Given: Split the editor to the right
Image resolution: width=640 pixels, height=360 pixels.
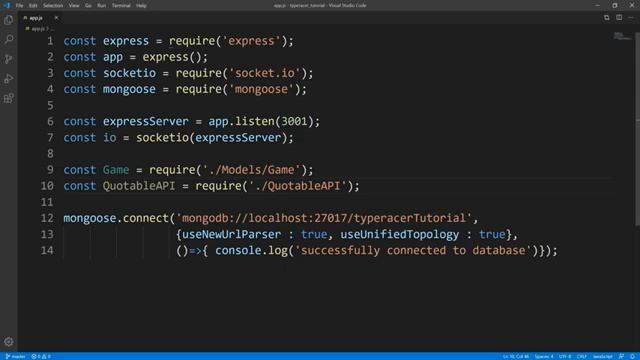Looking at the screenshot, I should (619, 18).
